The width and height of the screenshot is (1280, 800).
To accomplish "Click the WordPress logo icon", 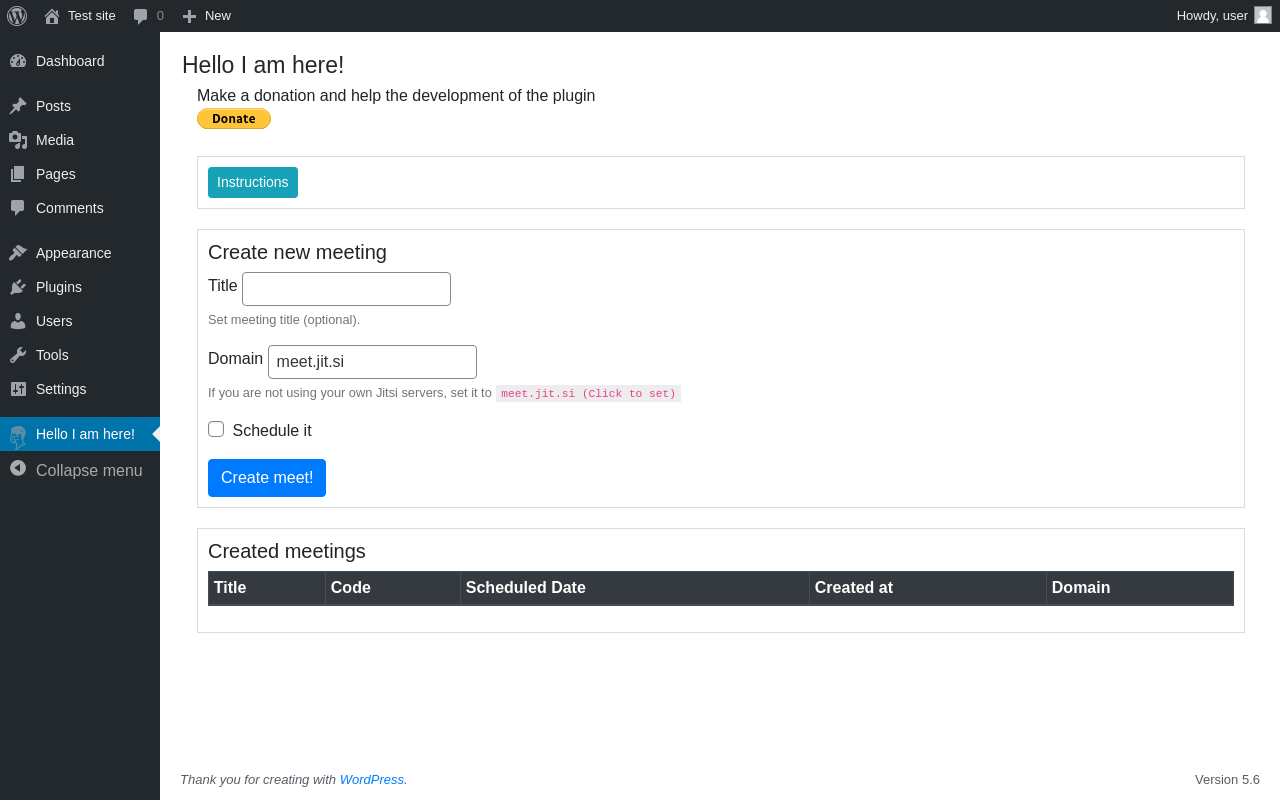I will 17,16.
